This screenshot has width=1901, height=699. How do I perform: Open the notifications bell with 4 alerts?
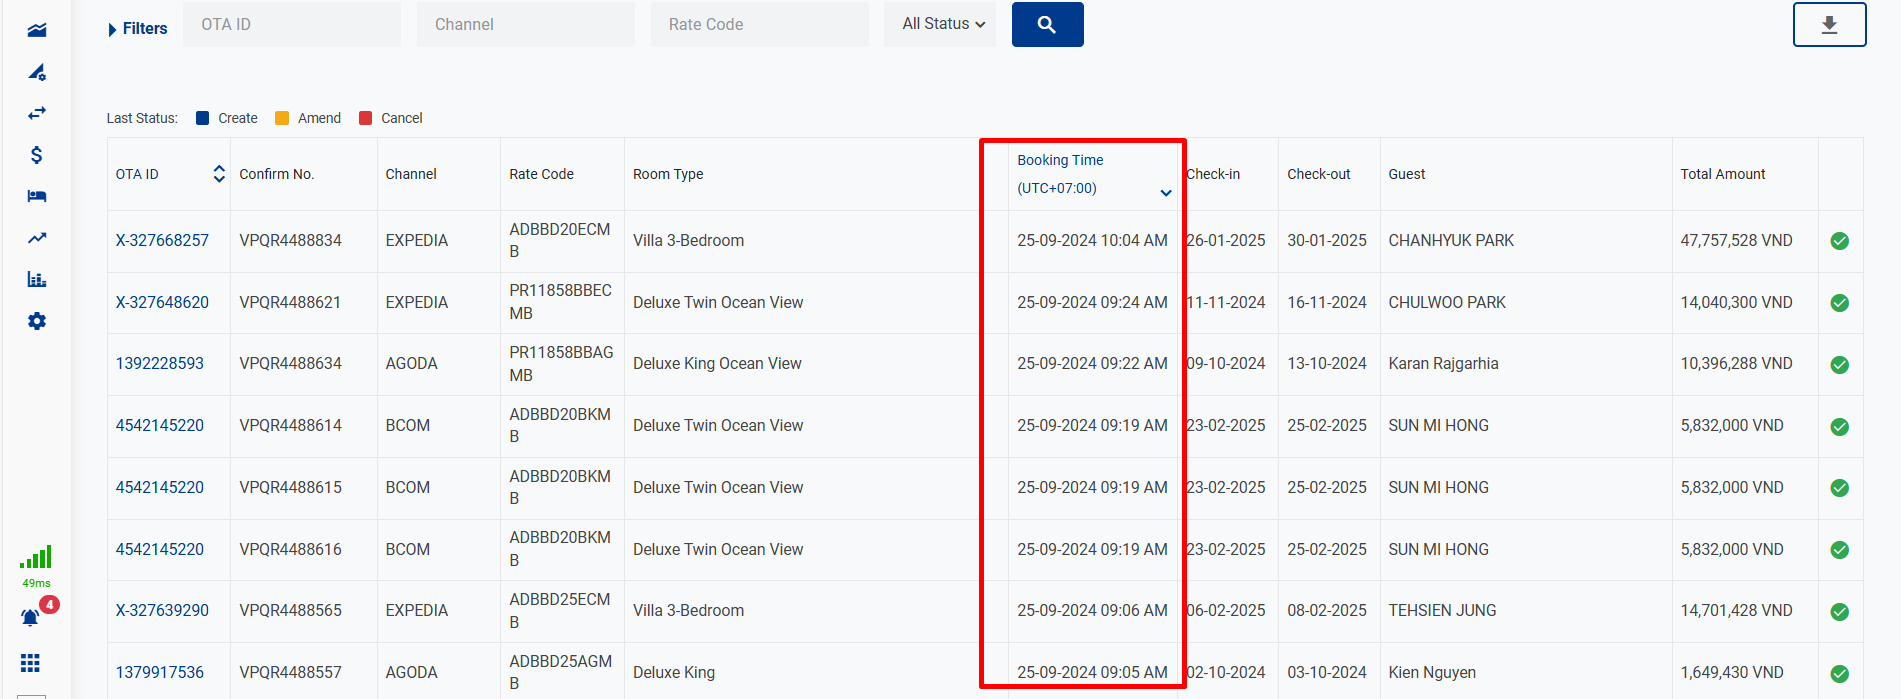31,617
